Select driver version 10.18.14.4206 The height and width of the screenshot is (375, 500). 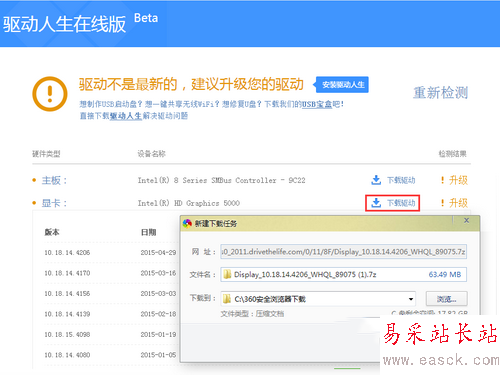point(67,253)
